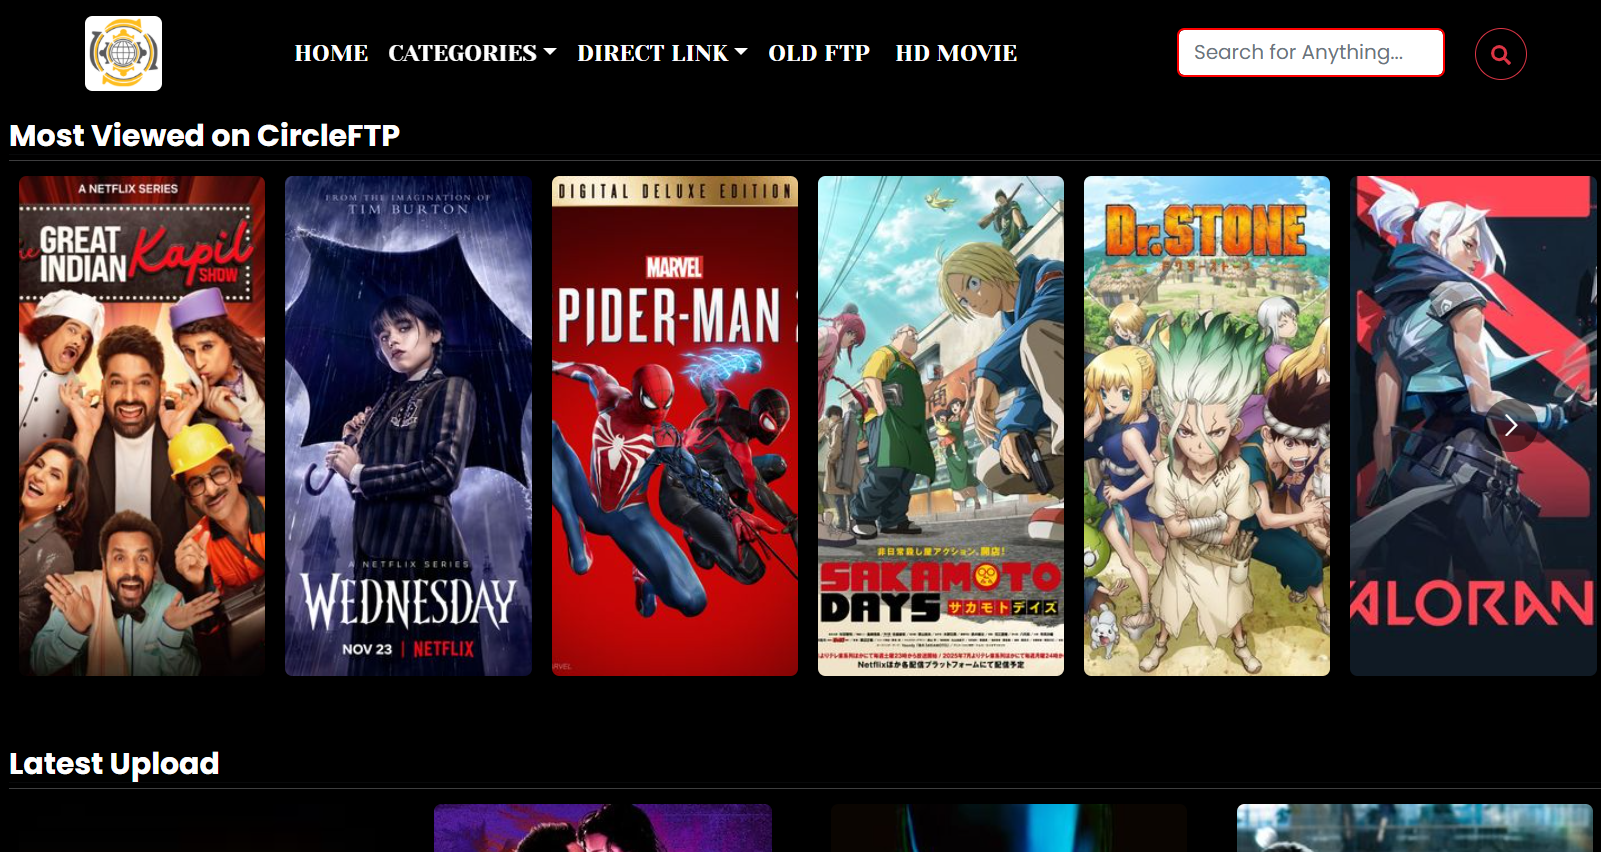Image resolution: width=1601 pixels, height=852 pixels.
Task: Focus the Search for Anything field
Action: (1311, 52)
